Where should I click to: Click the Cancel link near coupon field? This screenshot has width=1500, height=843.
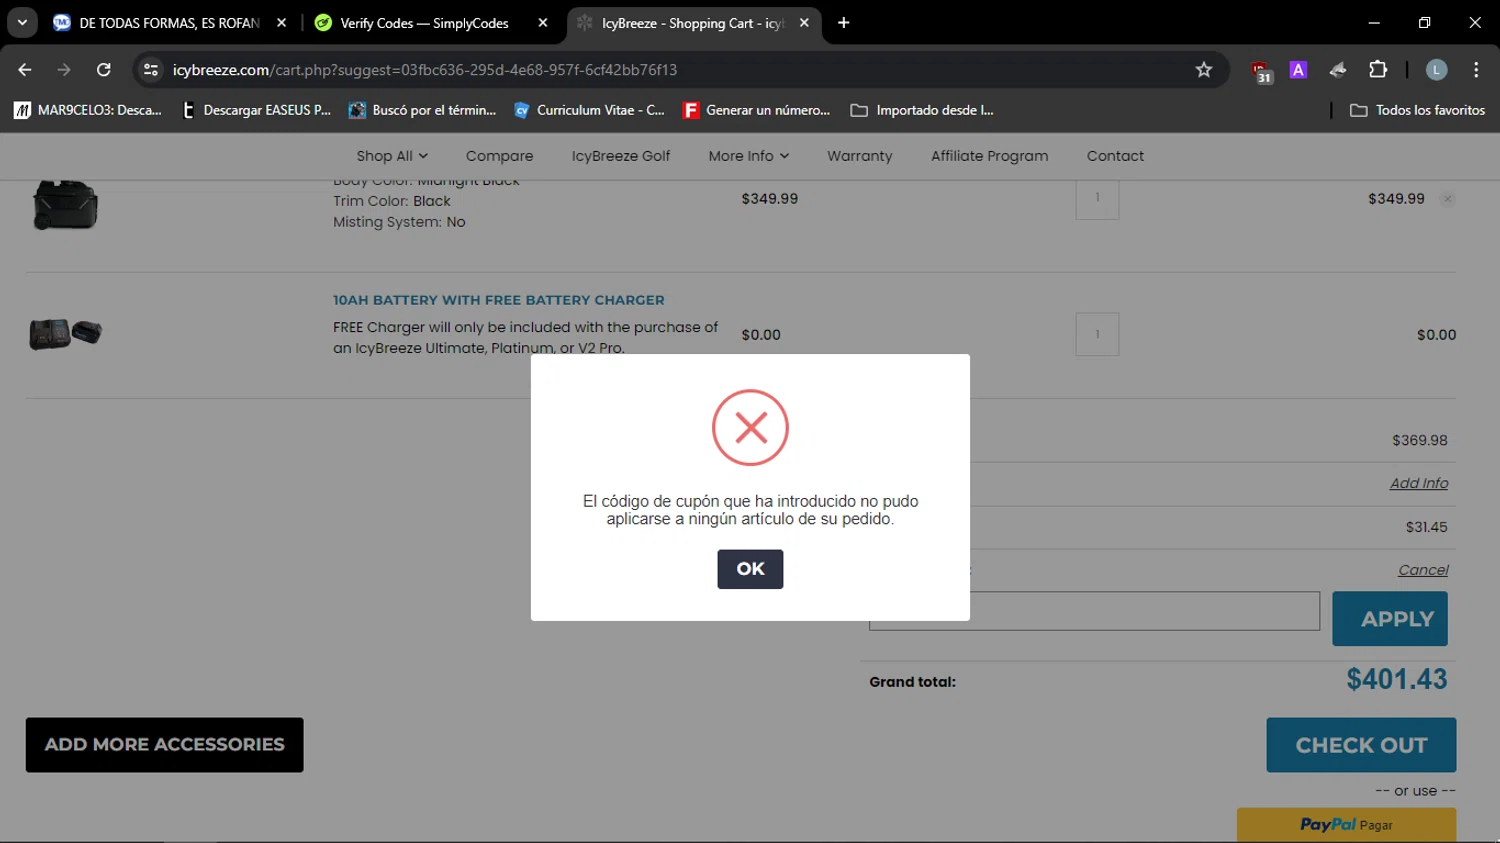coord(1423,570)
